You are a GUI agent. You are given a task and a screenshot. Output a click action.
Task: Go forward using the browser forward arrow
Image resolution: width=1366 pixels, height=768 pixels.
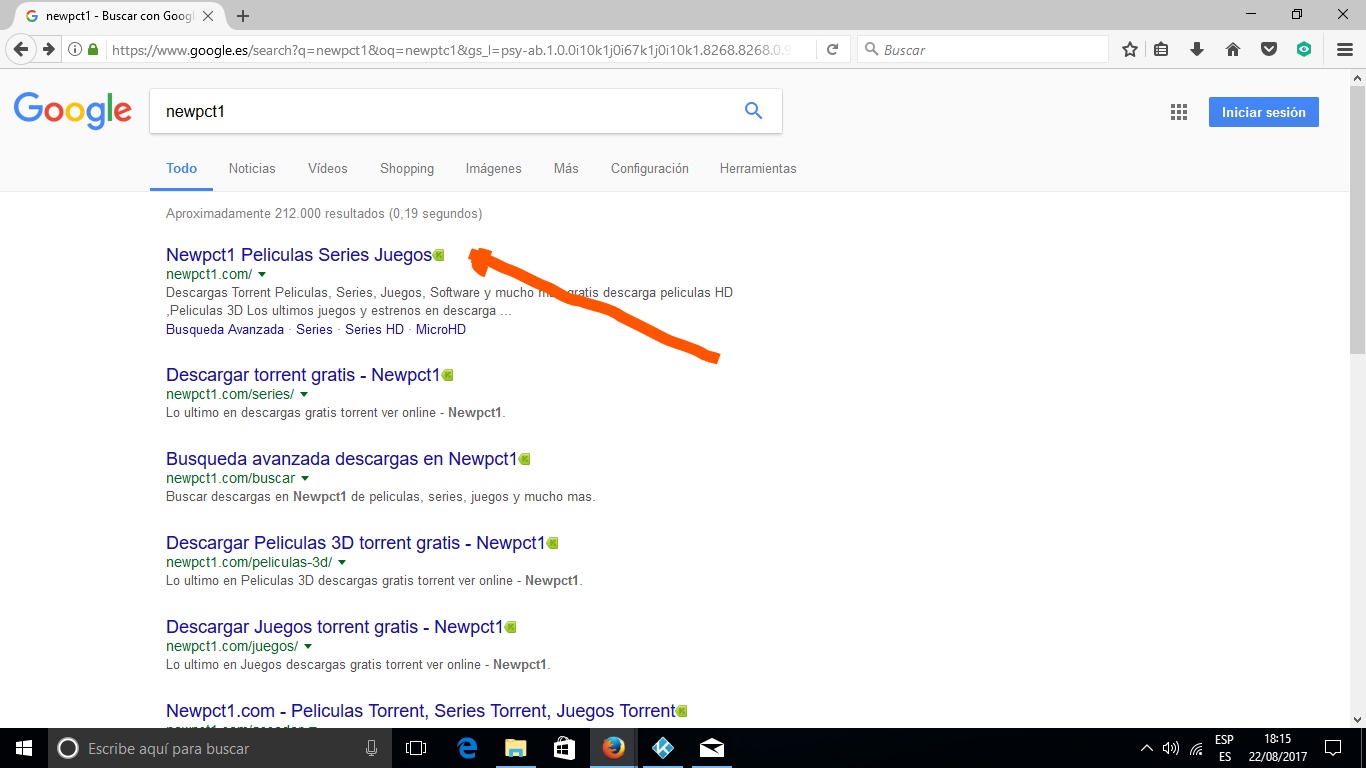(x=48, y=49)
